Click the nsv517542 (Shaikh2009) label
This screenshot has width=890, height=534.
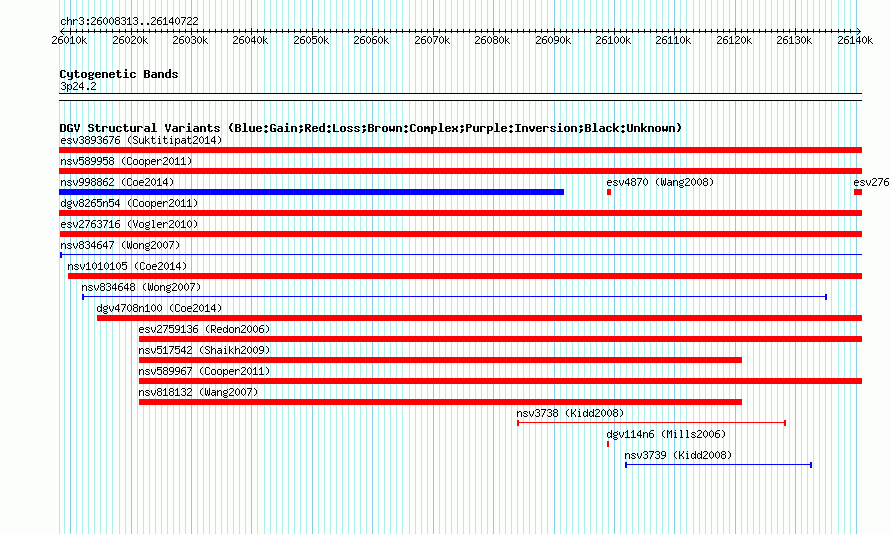click(204, 350)
